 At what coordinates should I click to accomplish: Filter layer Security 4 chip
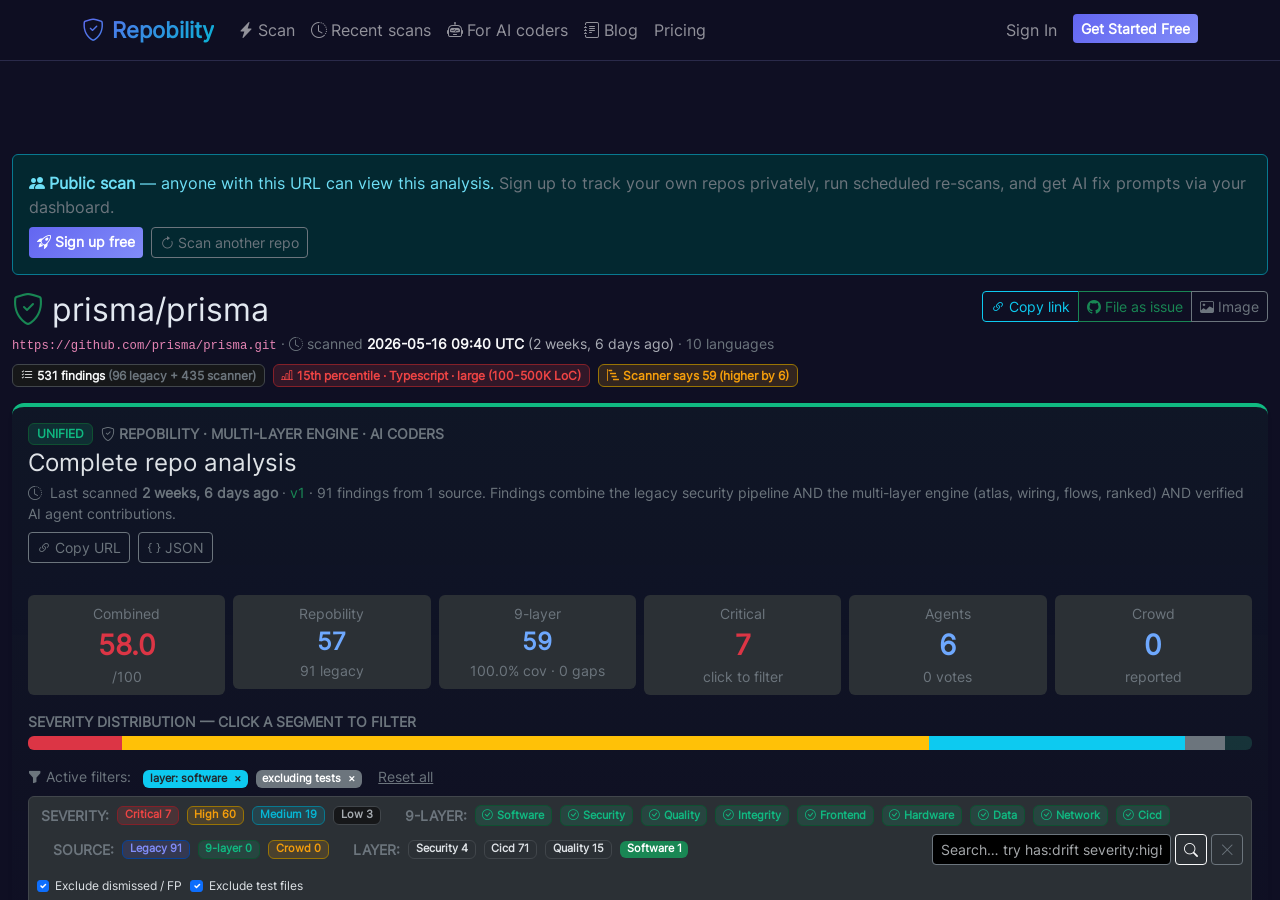coord(442,849)
